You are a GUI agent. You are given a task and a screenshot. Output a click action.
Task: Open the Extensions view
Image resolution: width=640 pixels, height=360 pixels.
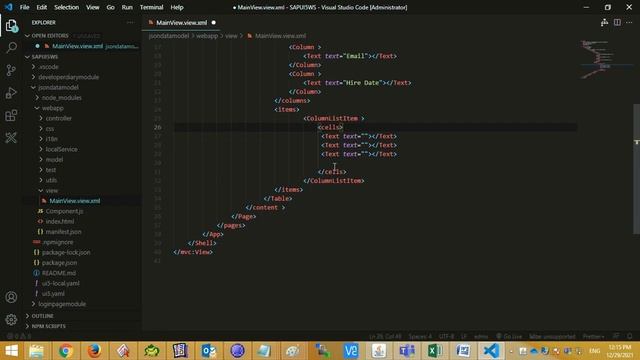[11, 115]
